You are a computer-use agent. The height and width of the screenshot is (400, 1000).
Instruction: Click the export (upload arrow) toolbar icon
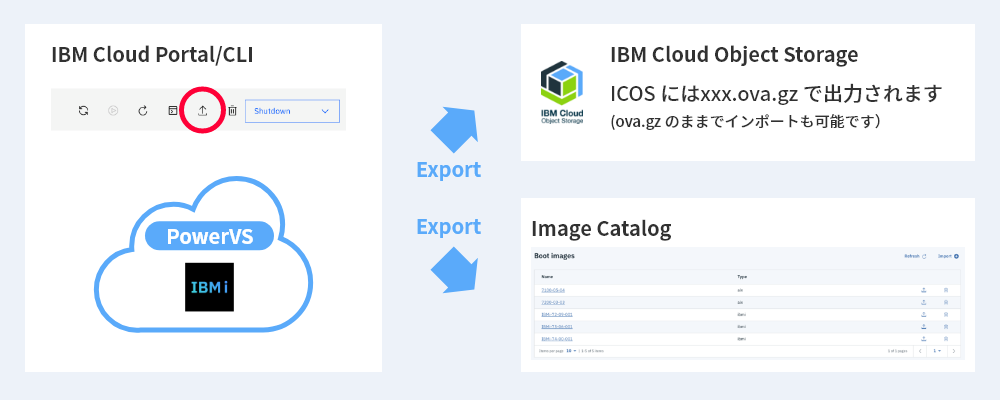[203, 110]
